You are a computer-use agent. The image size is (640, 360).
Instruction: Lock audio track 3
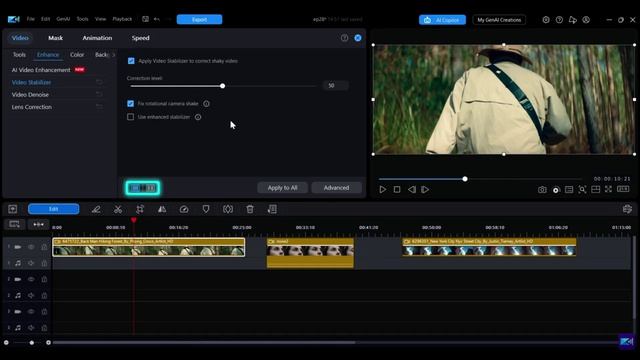click(x=44, y=328)
